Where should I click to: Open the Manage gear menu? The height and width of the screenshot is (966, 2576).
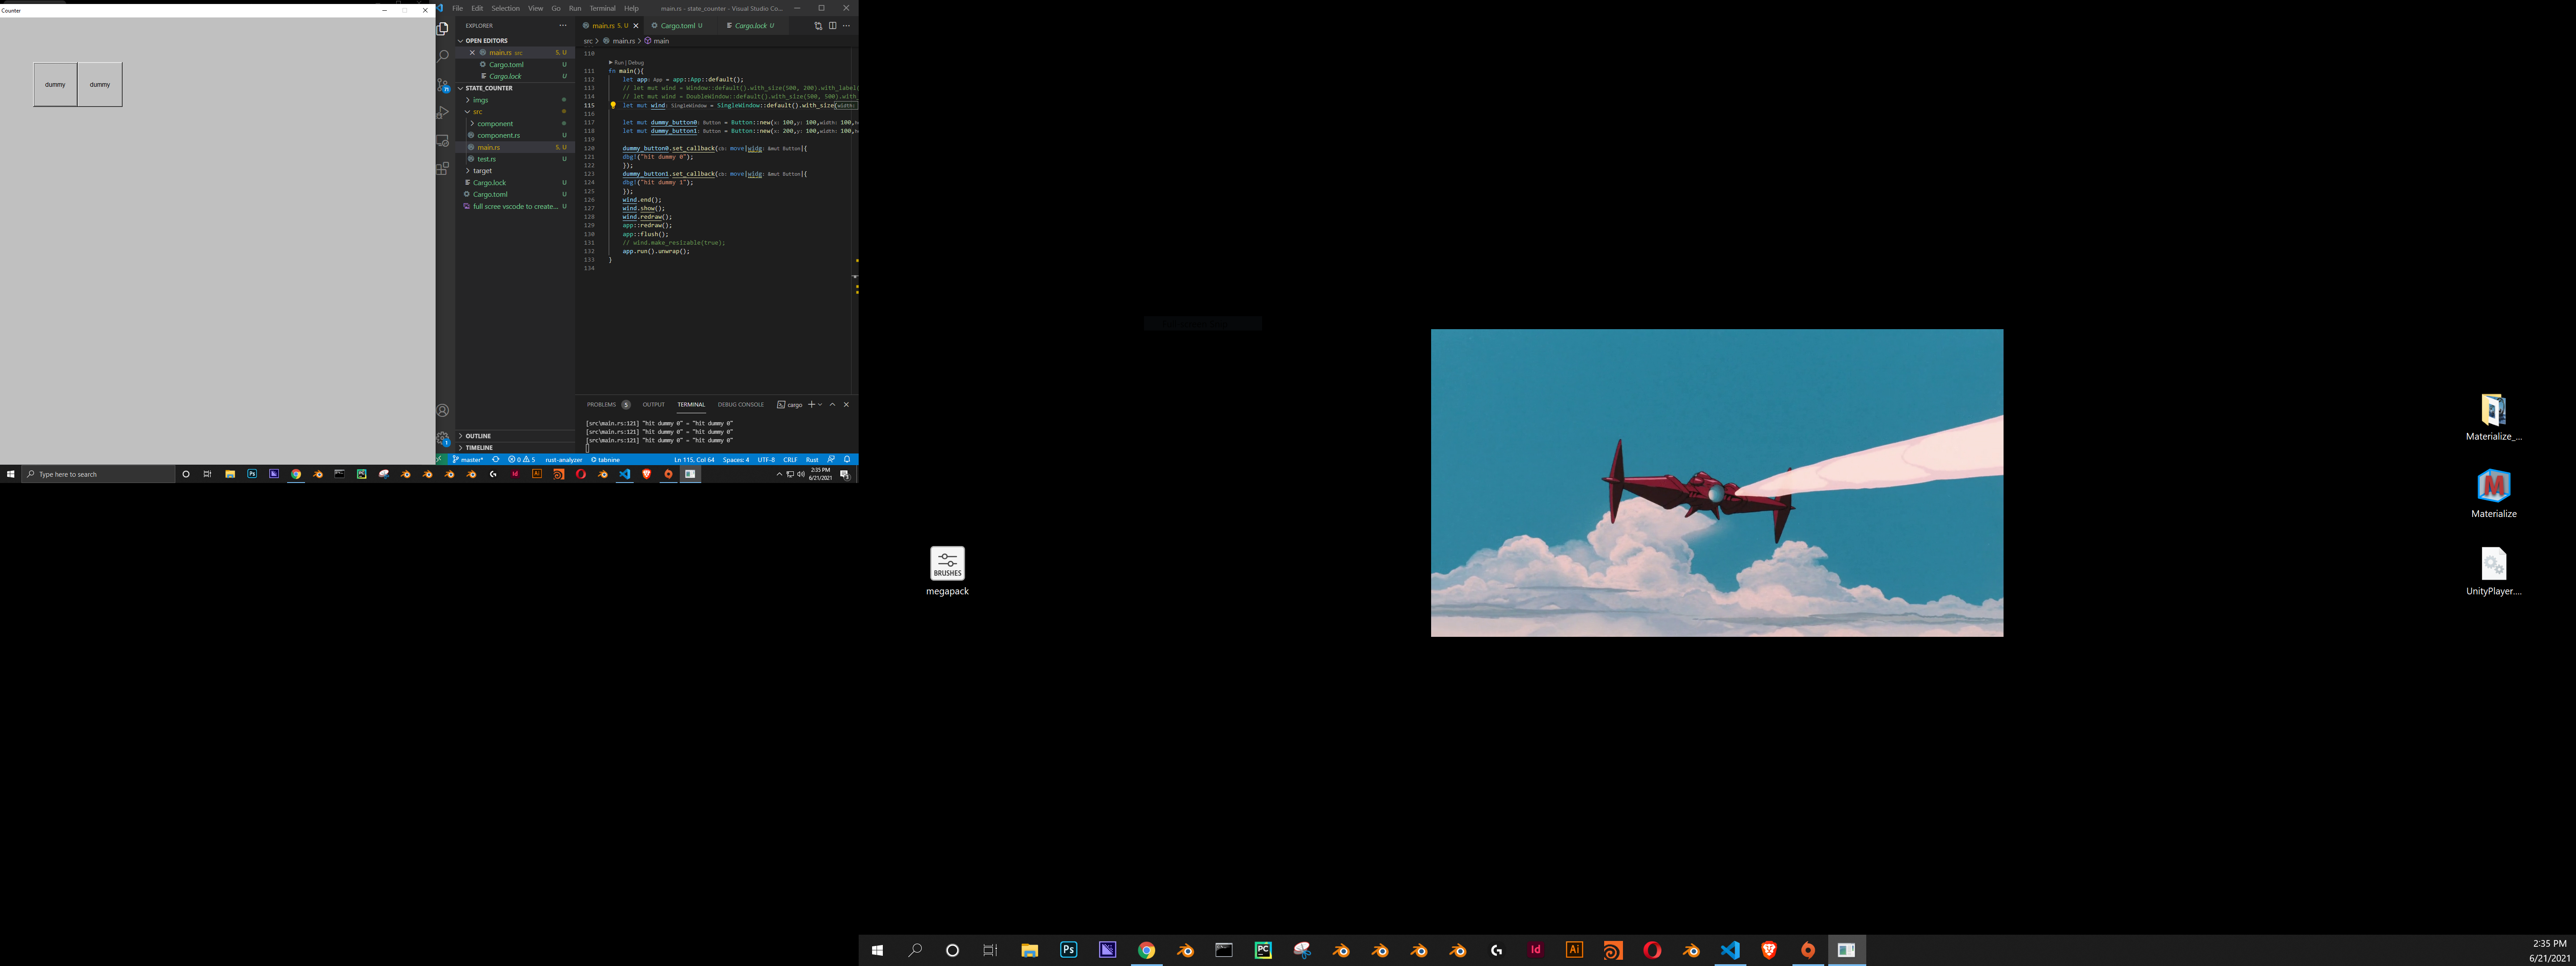click(441, 438)
